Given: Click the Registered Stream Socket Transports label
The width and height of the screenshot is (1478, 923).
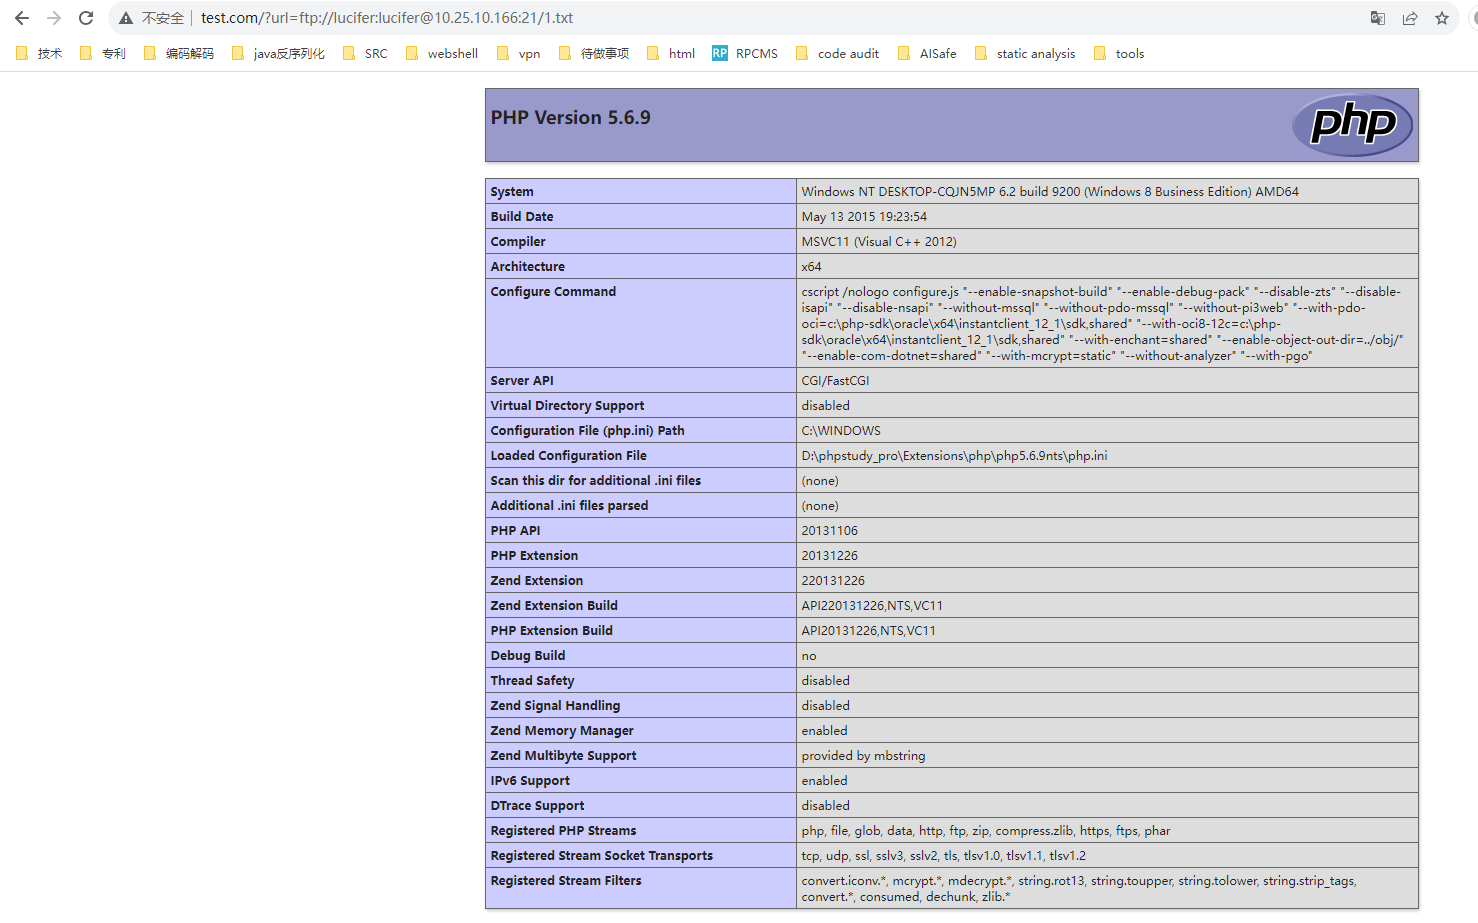Looking at the screenshot, I should point(601,856).
